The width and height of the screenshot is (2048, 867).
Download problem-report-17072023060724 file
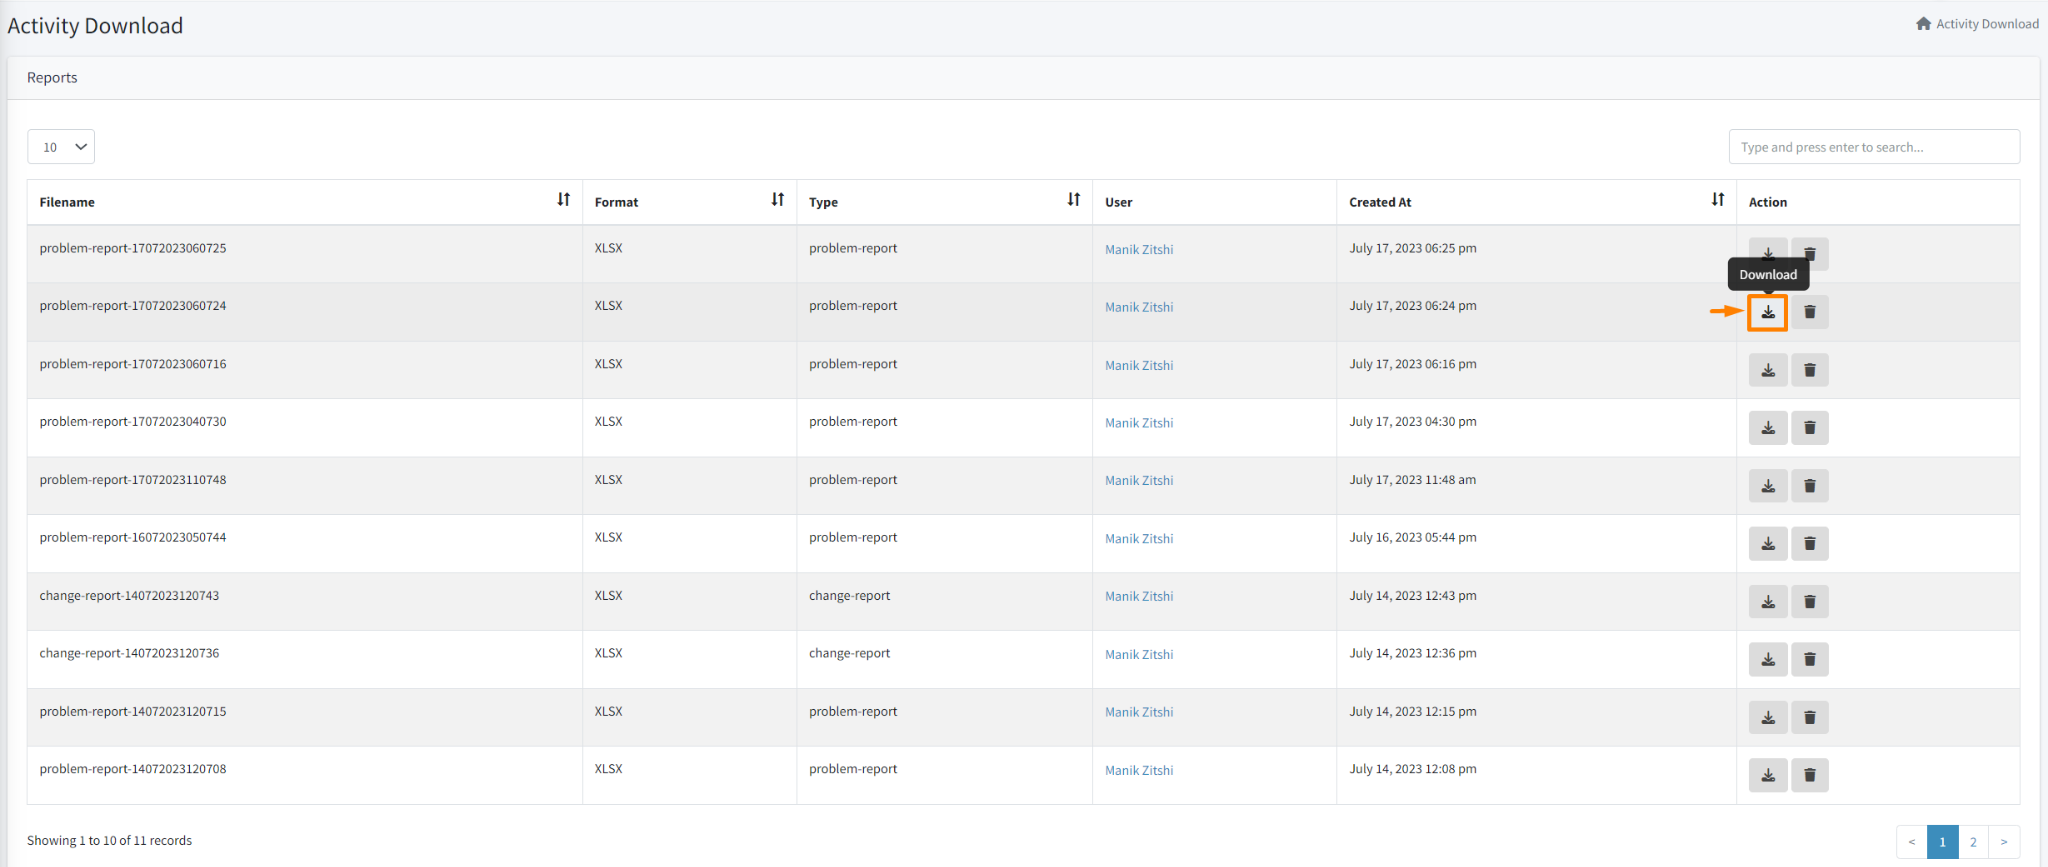1768,312
